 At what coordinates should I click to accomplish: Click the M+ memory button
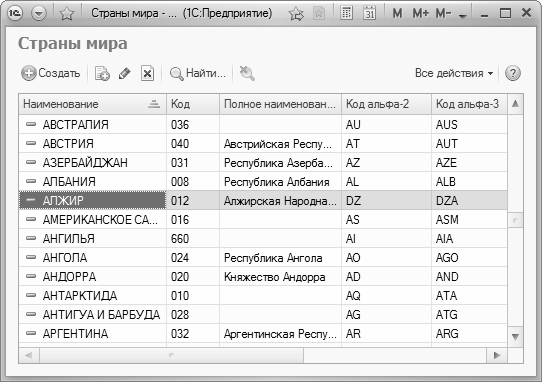tap(420, 13)
